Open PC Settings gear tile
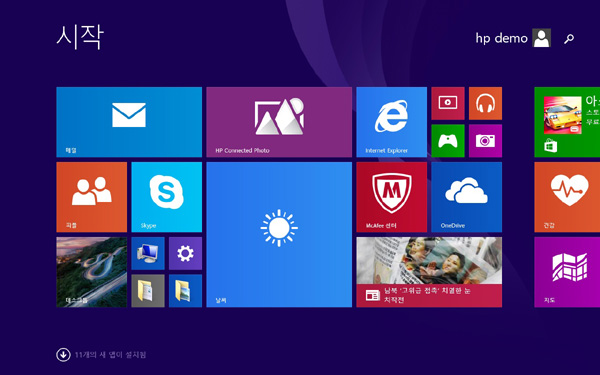Viewport: 600px width, 375px height. point(185,253)
